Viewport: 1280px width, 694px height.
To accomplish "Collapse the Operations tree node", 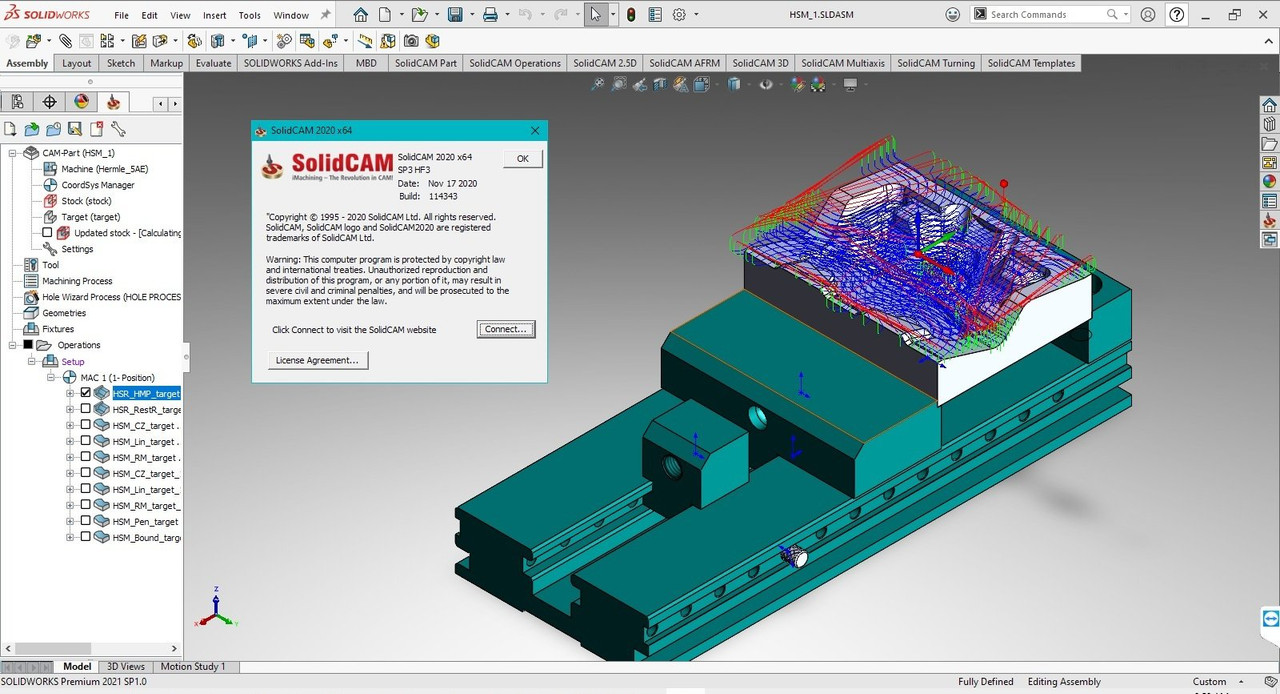I will 13,345.
